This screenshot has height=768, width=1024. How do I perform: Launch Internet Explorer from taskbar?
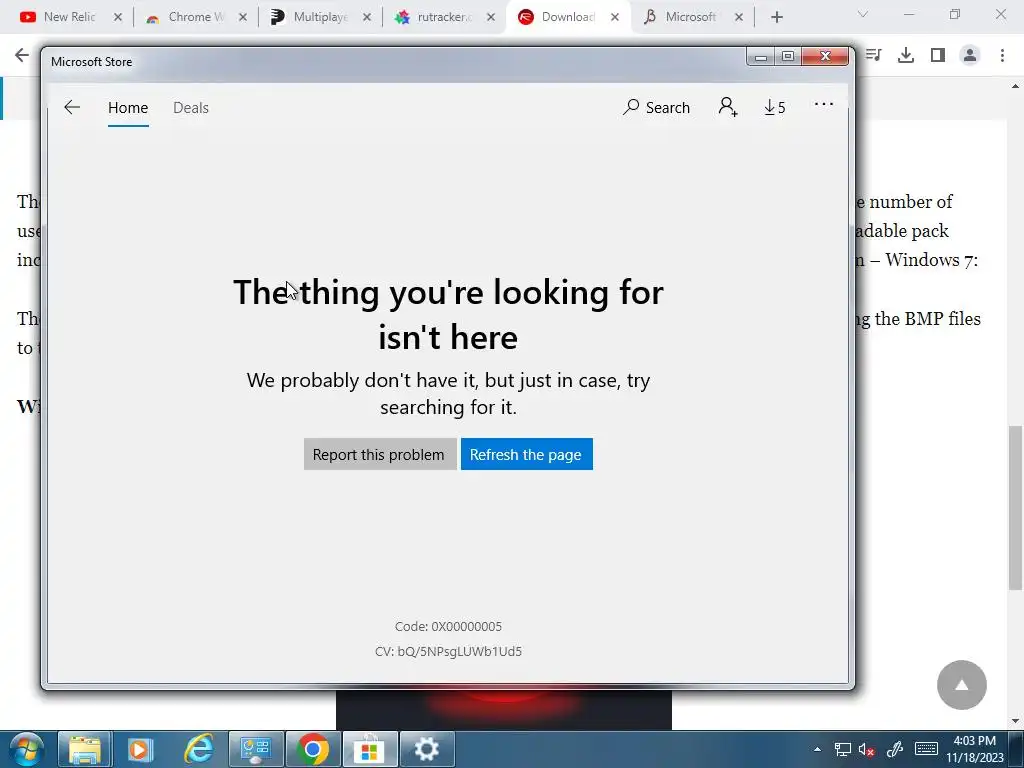coord(199,750)
